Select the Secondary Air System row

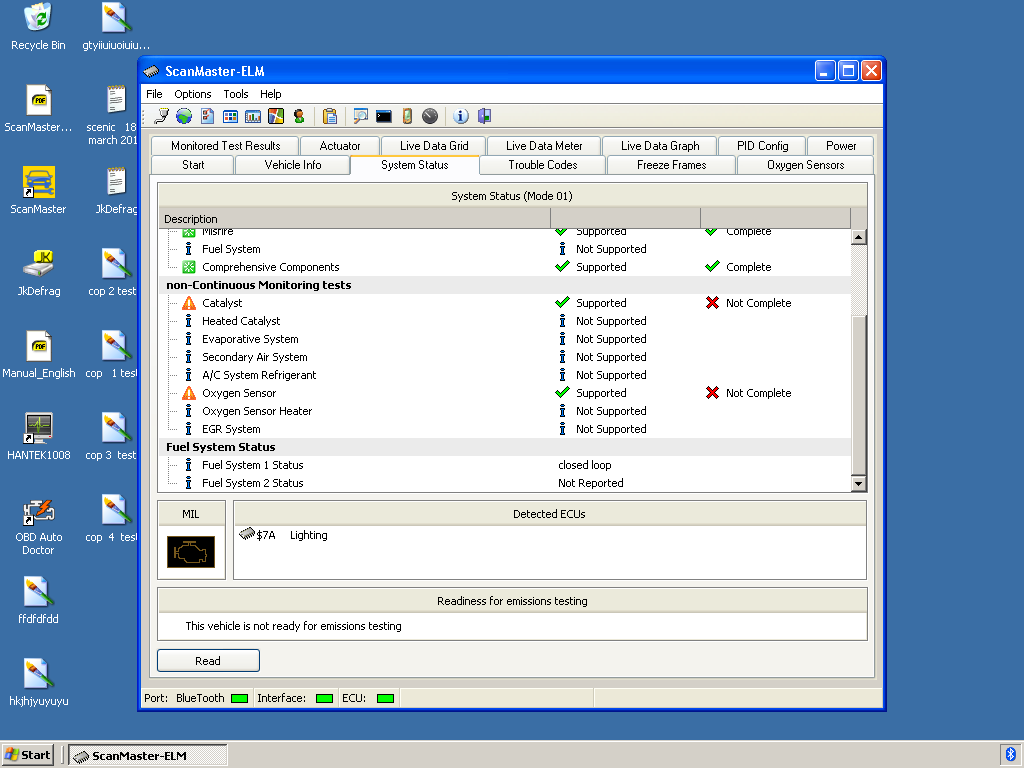[505, 357]
